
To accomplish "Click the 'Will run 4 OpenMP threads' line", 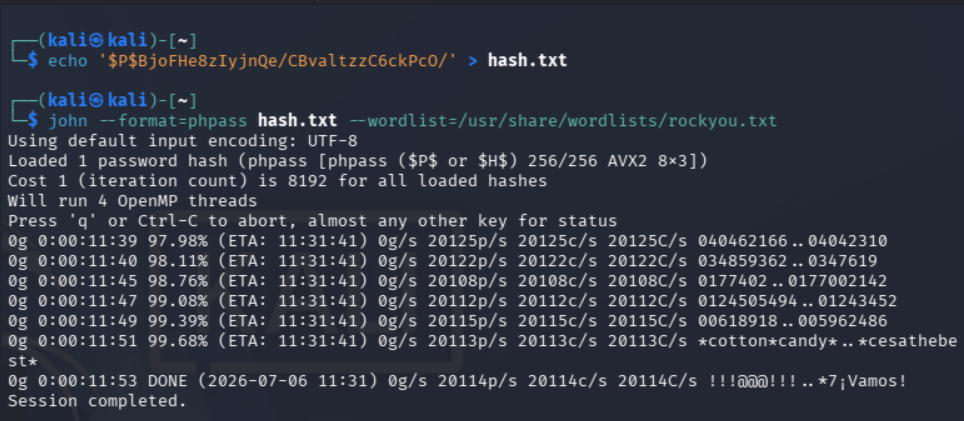I will click(x=132, y=201).
